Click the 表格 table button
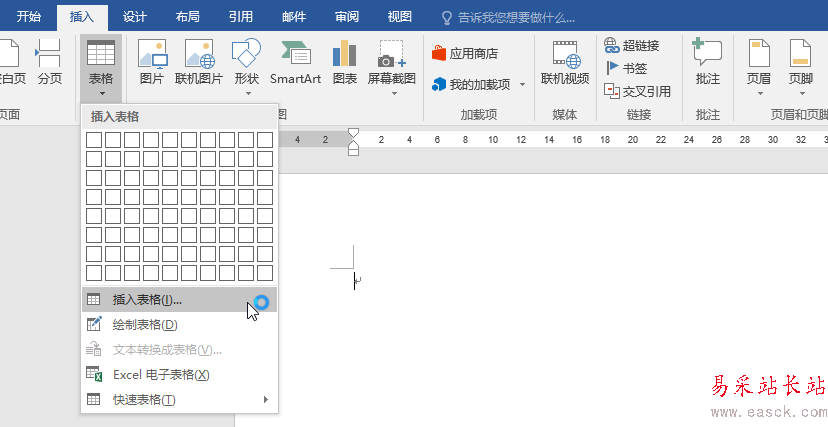Screen dimensions: 828x427 (x=101, y=68)
